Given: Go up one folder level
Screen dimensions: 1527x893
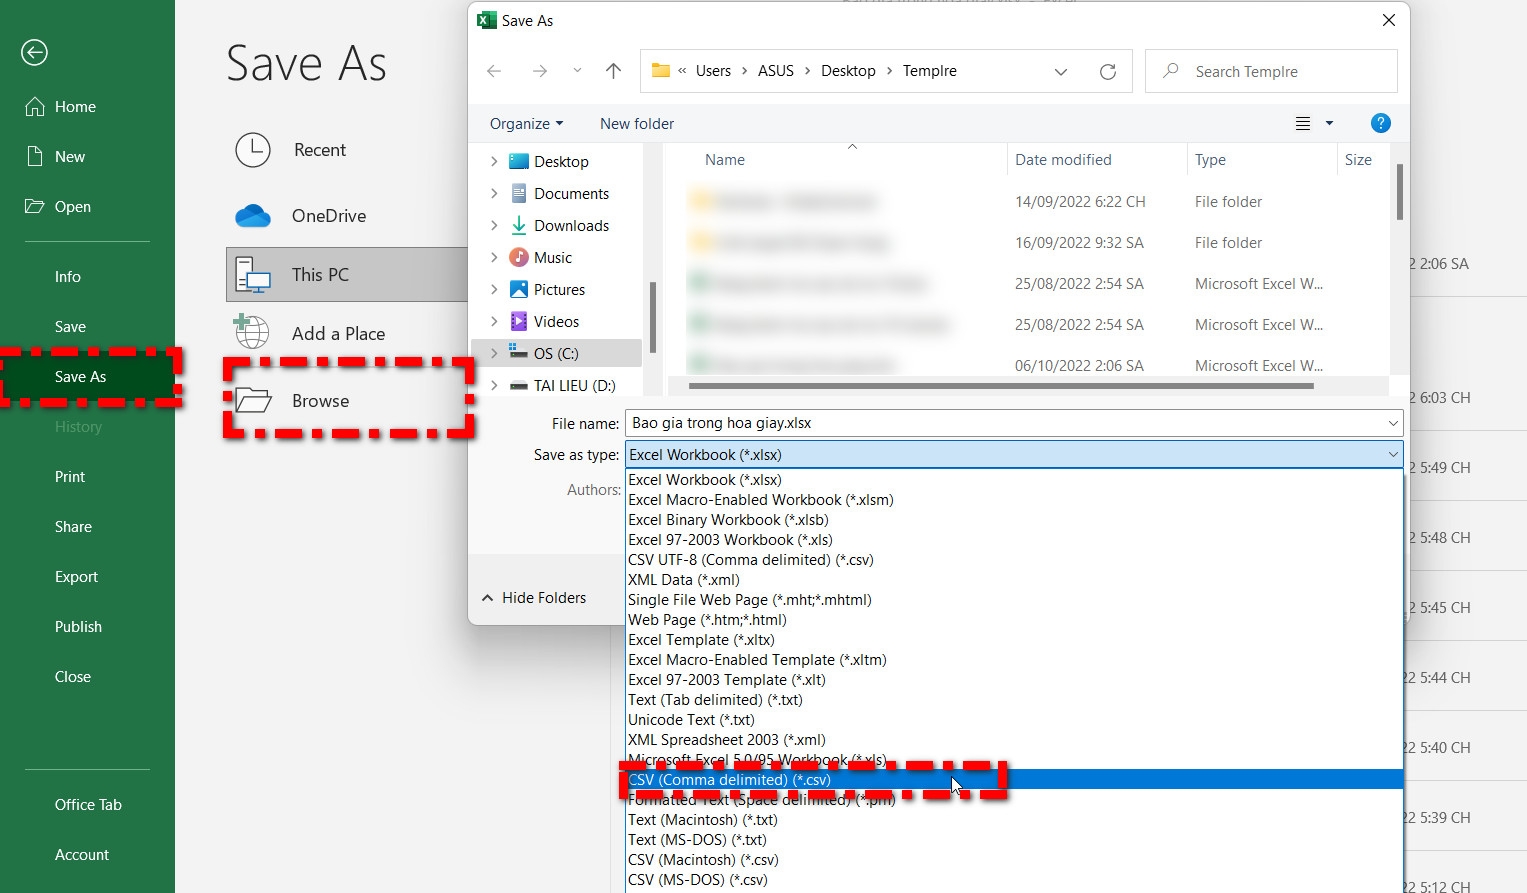Looking at the screenshot, I should tap(614, 71).
